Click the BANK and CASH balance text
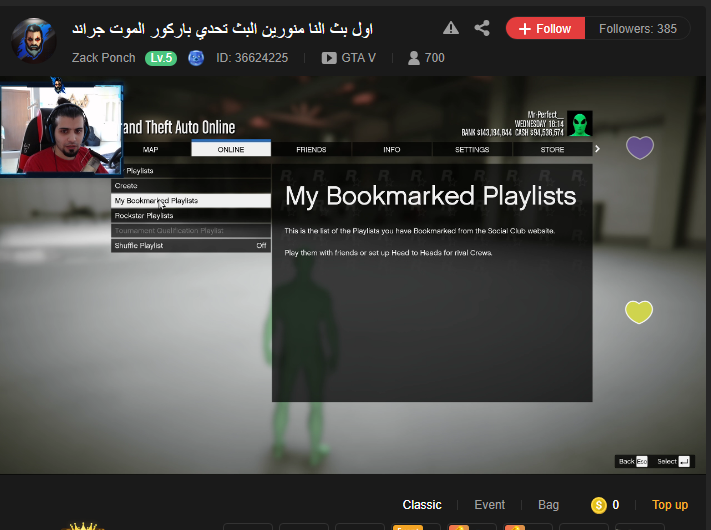This screenshot has width=711, height=530. 512,132
